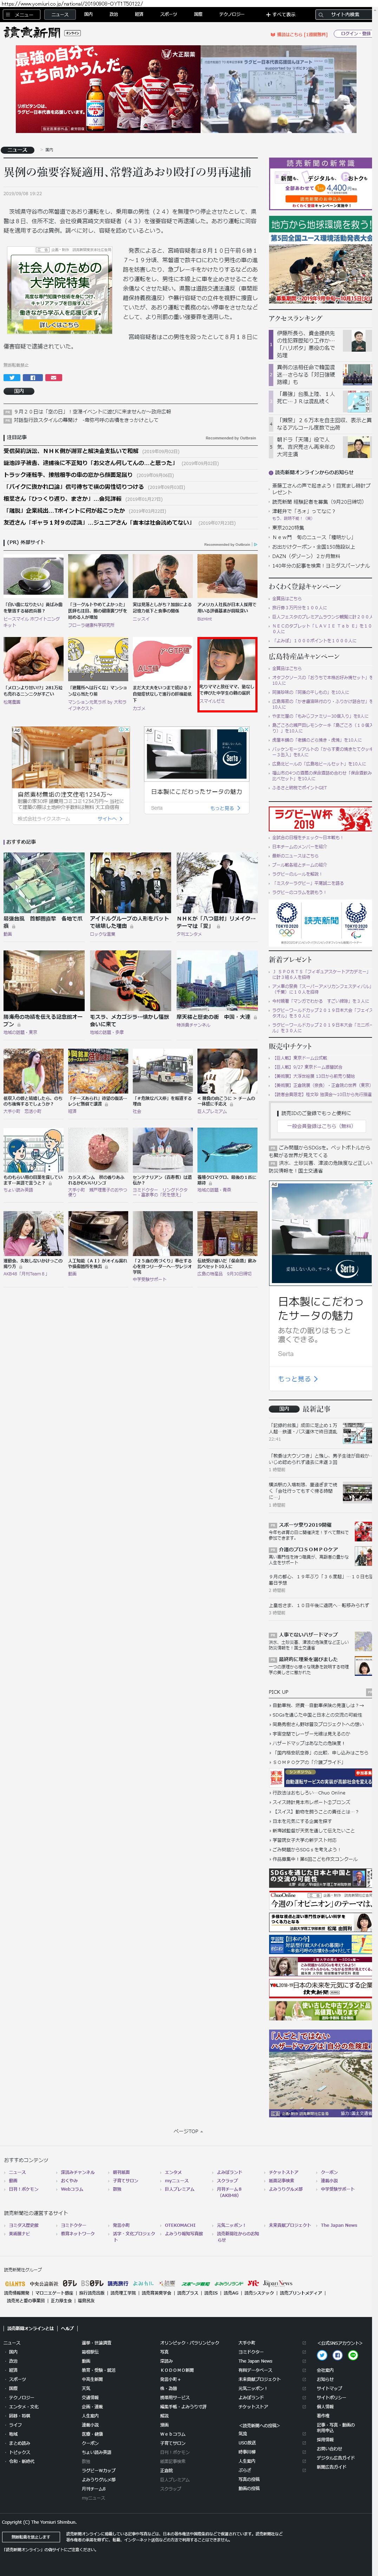
Task: Click the ラグビーW杯 2019 banner logo
Action: click(320, 818)
